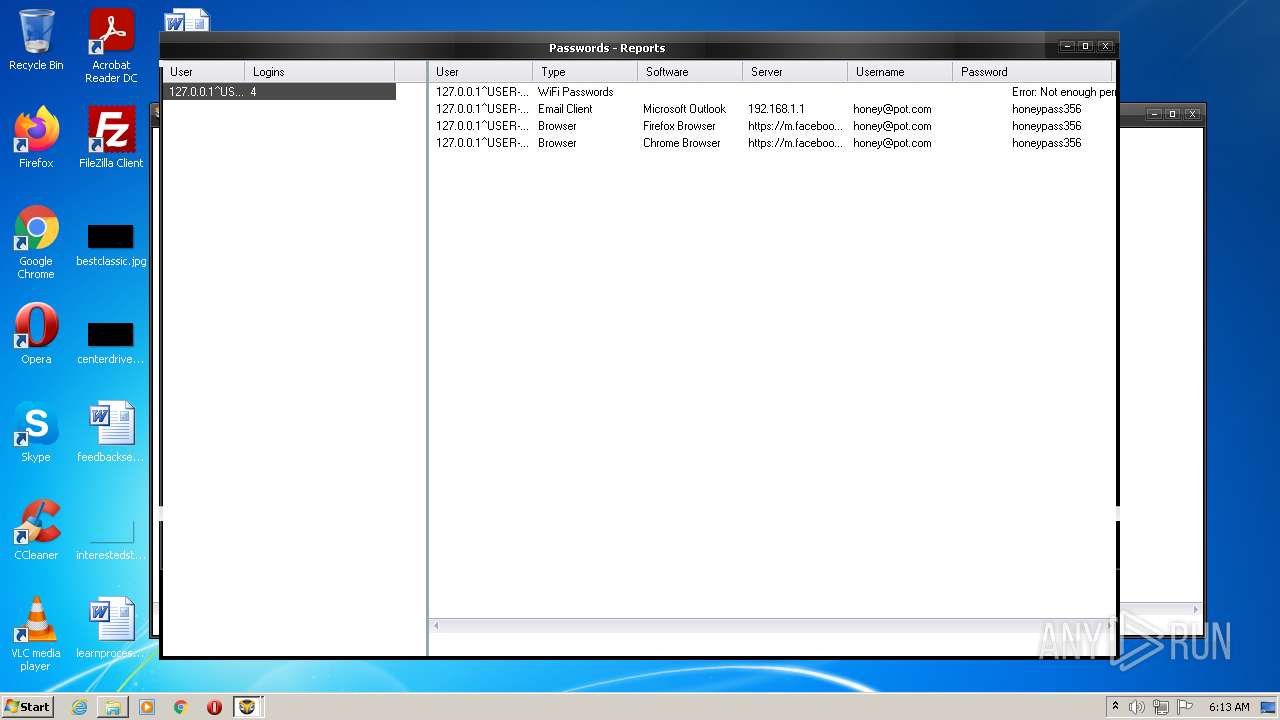Click the 6:13 AM taskbar clock
1280x720 pixels.
(1229, 707)
